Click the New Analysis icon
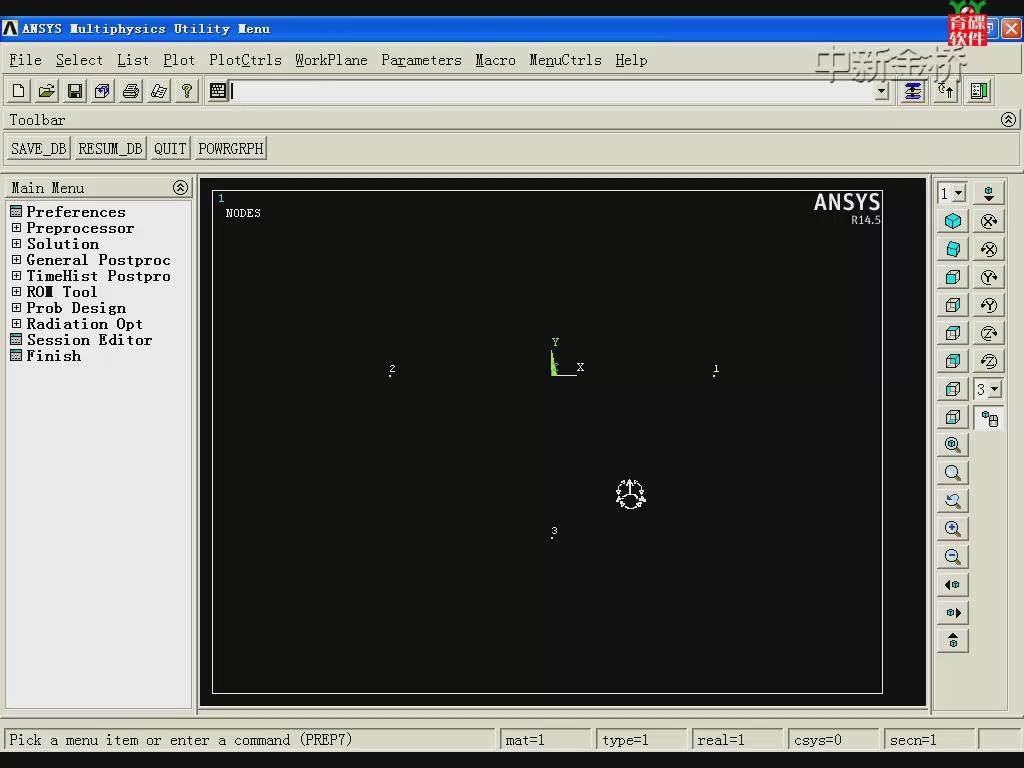Screen dimensions: 1024x768 tap(19, 91)
